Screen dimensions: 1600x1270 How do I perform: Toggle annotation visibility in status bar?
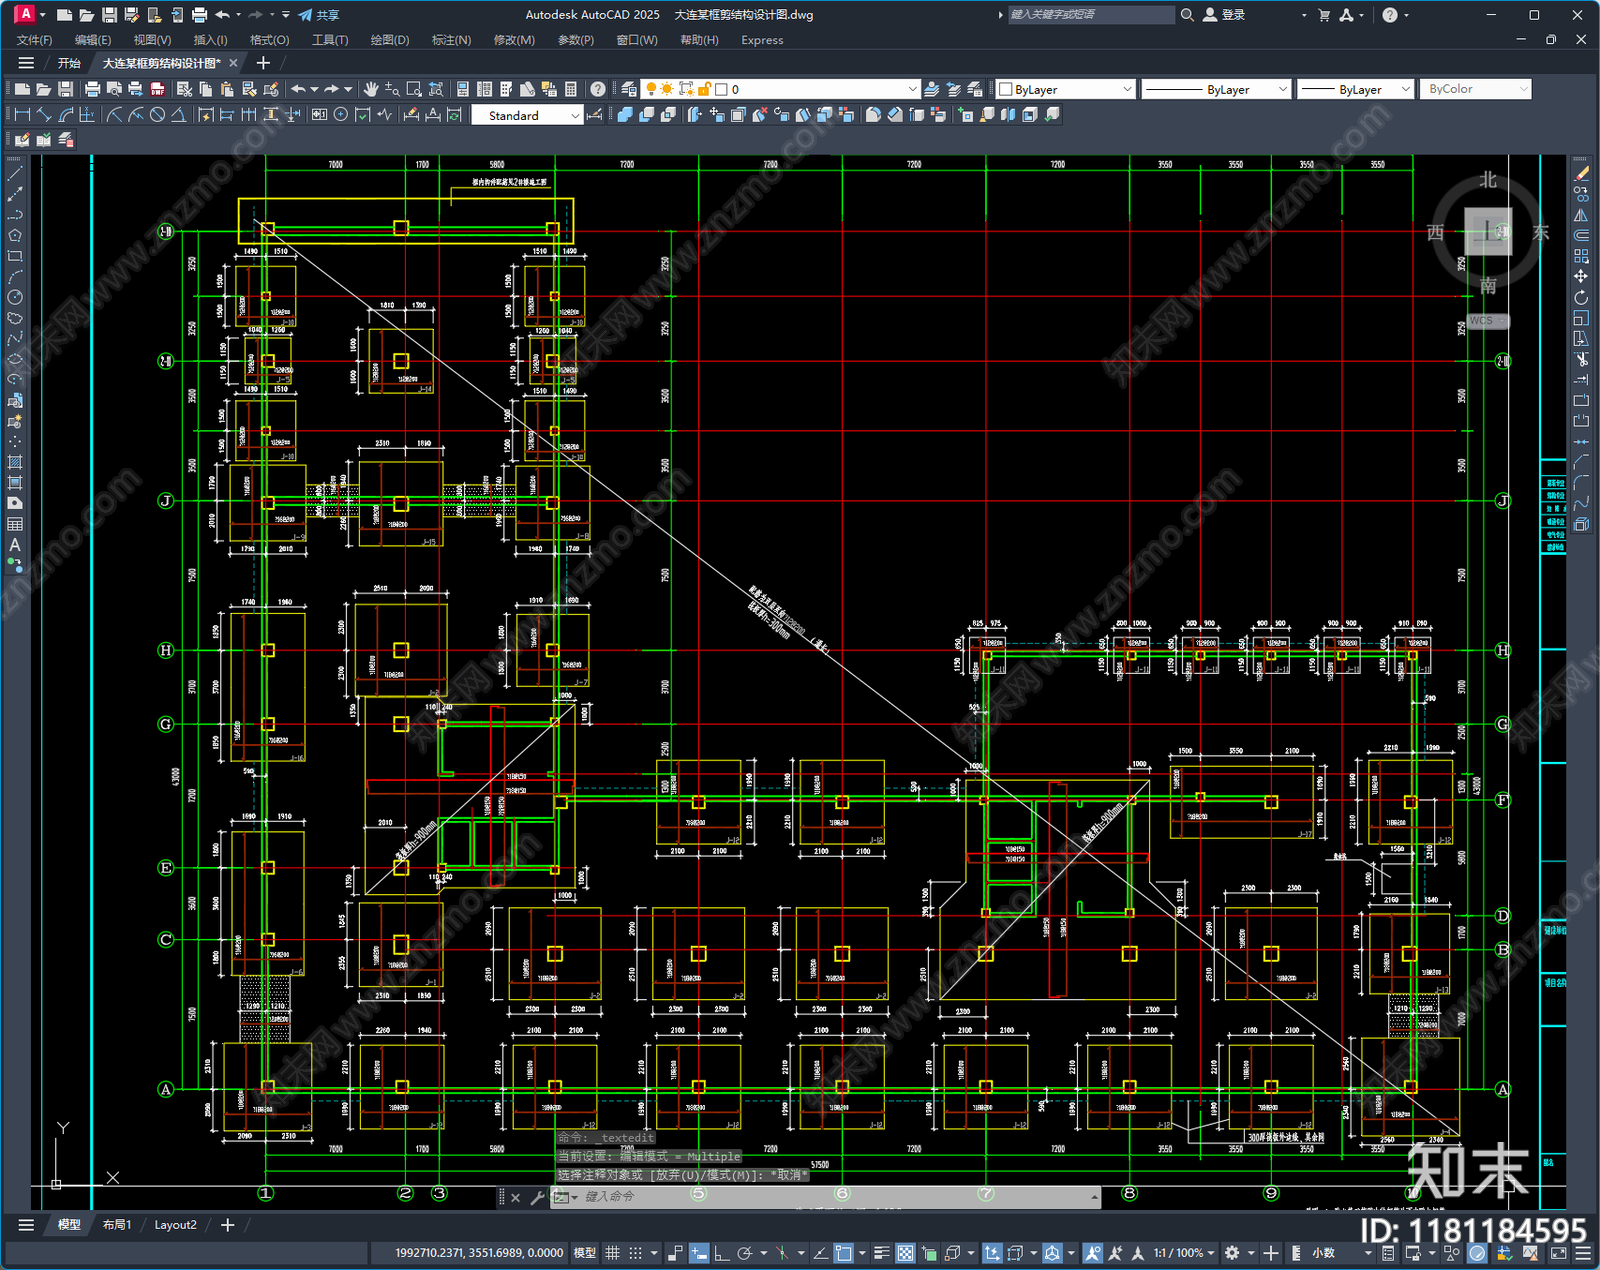(1092, 1253)
